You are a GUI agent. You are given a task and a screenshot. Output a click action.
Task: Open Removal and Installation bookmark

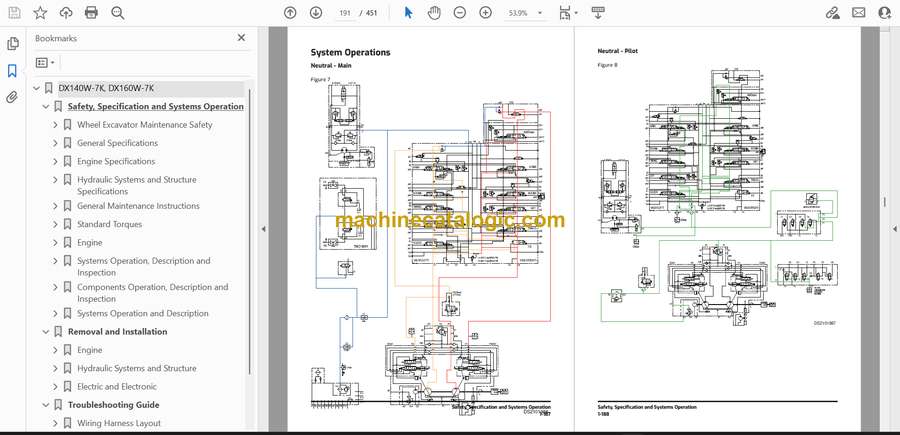[117, 332]
